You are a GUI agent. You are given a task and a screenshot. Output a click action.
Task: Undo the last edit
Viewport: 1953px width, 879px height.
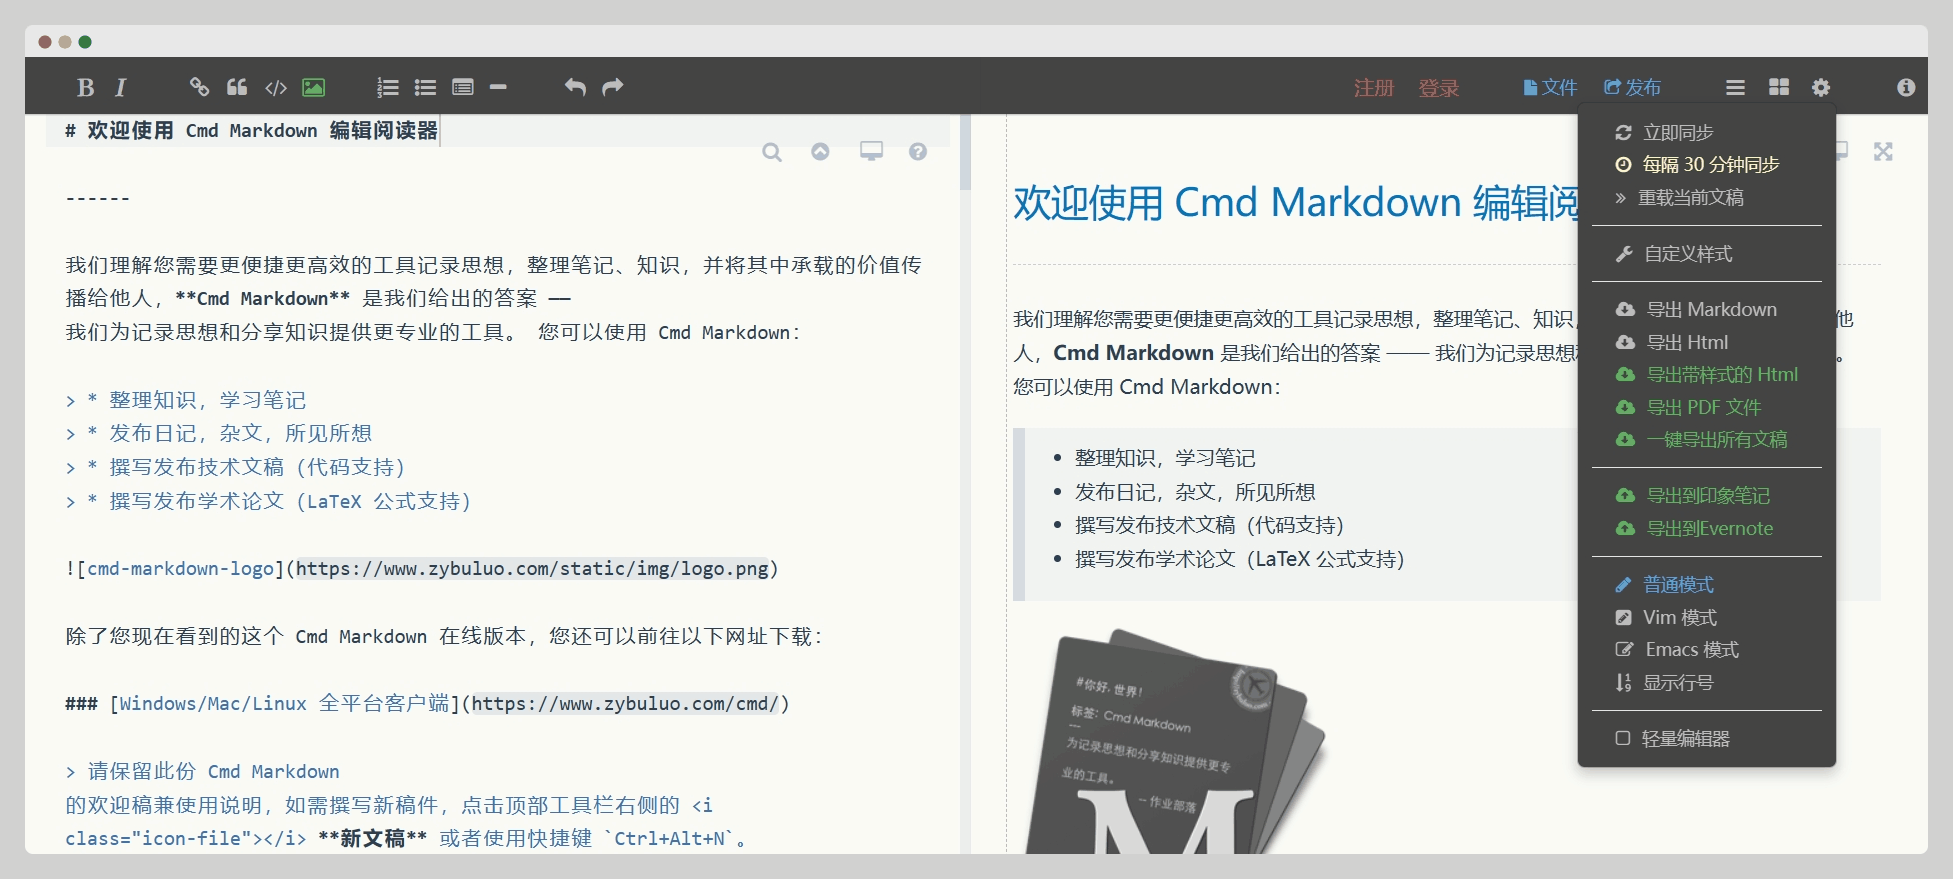click(x=575, y=87)
